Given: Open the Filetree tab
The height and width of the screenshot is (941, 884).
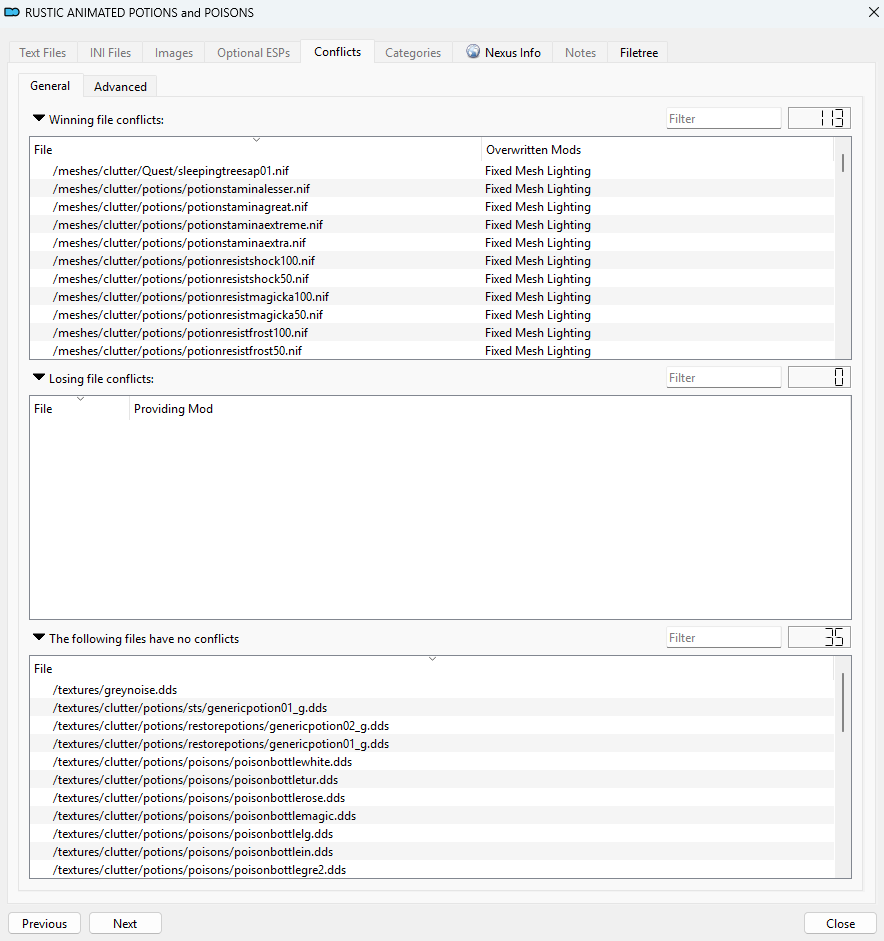Looking at the screenshot, I should click(638, 53).
